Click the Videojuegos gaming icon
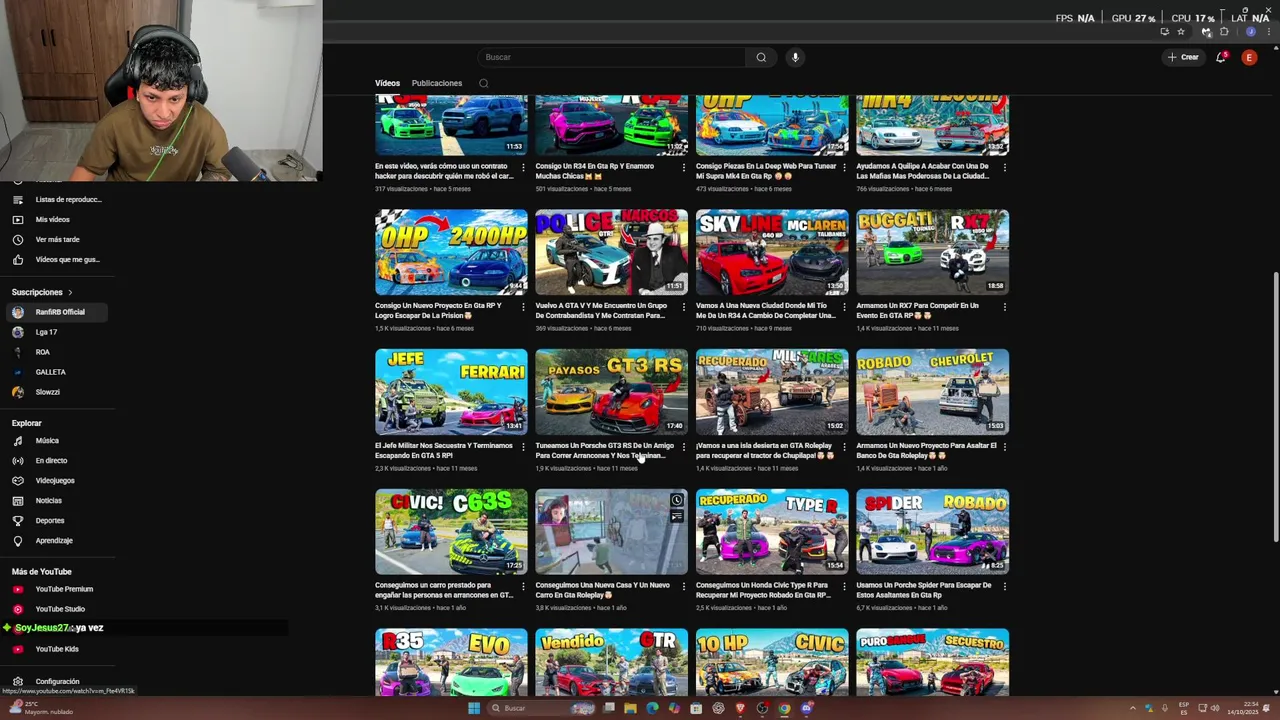Viewport: 1280px width, 720px height. coord(17,481)
